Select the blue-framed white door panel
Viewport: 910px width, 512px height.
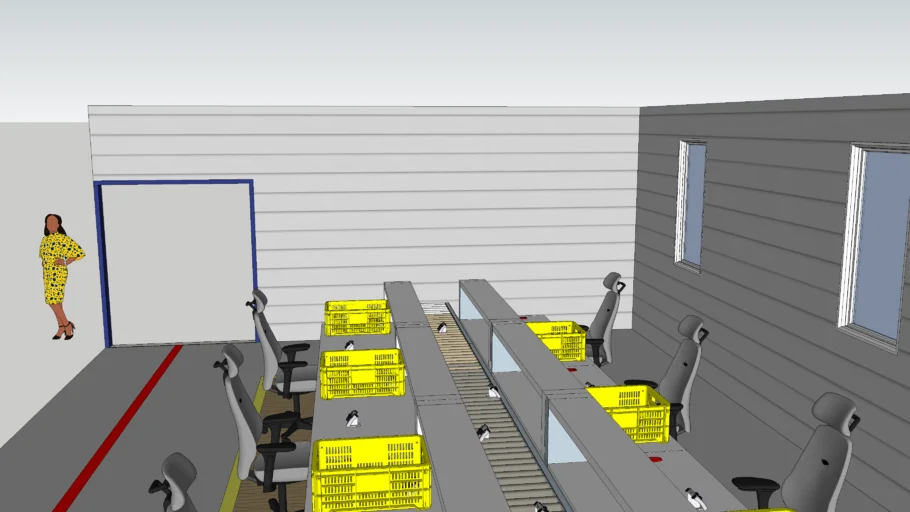click(x=177, y=262)
